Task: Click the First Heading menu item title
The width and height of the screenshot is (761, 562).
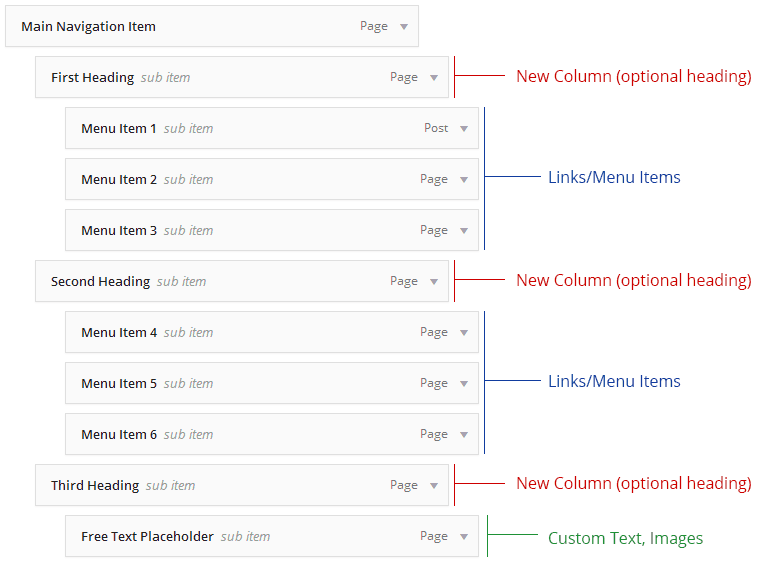Action: 92,78
